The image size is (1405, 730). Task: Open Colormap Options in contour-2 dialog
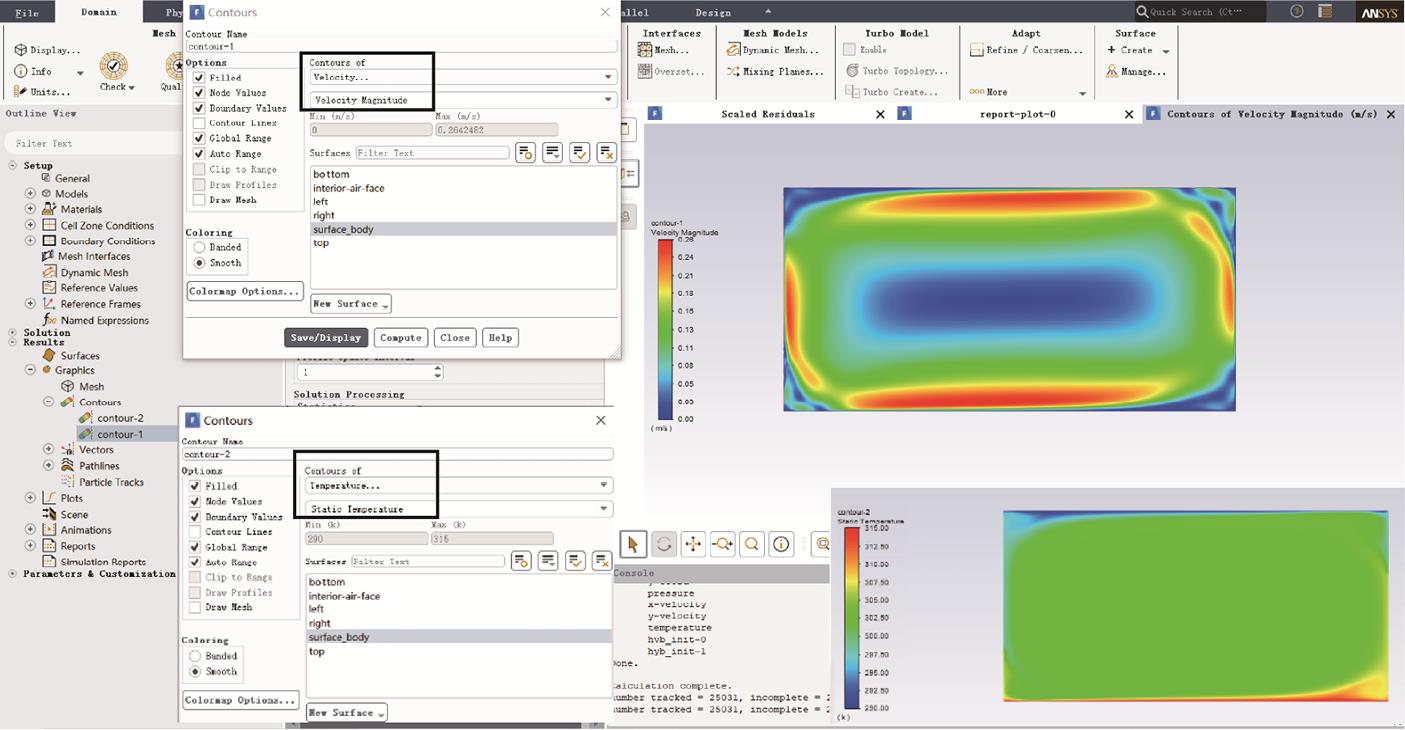pyautogui.click(x=241, y=700)
